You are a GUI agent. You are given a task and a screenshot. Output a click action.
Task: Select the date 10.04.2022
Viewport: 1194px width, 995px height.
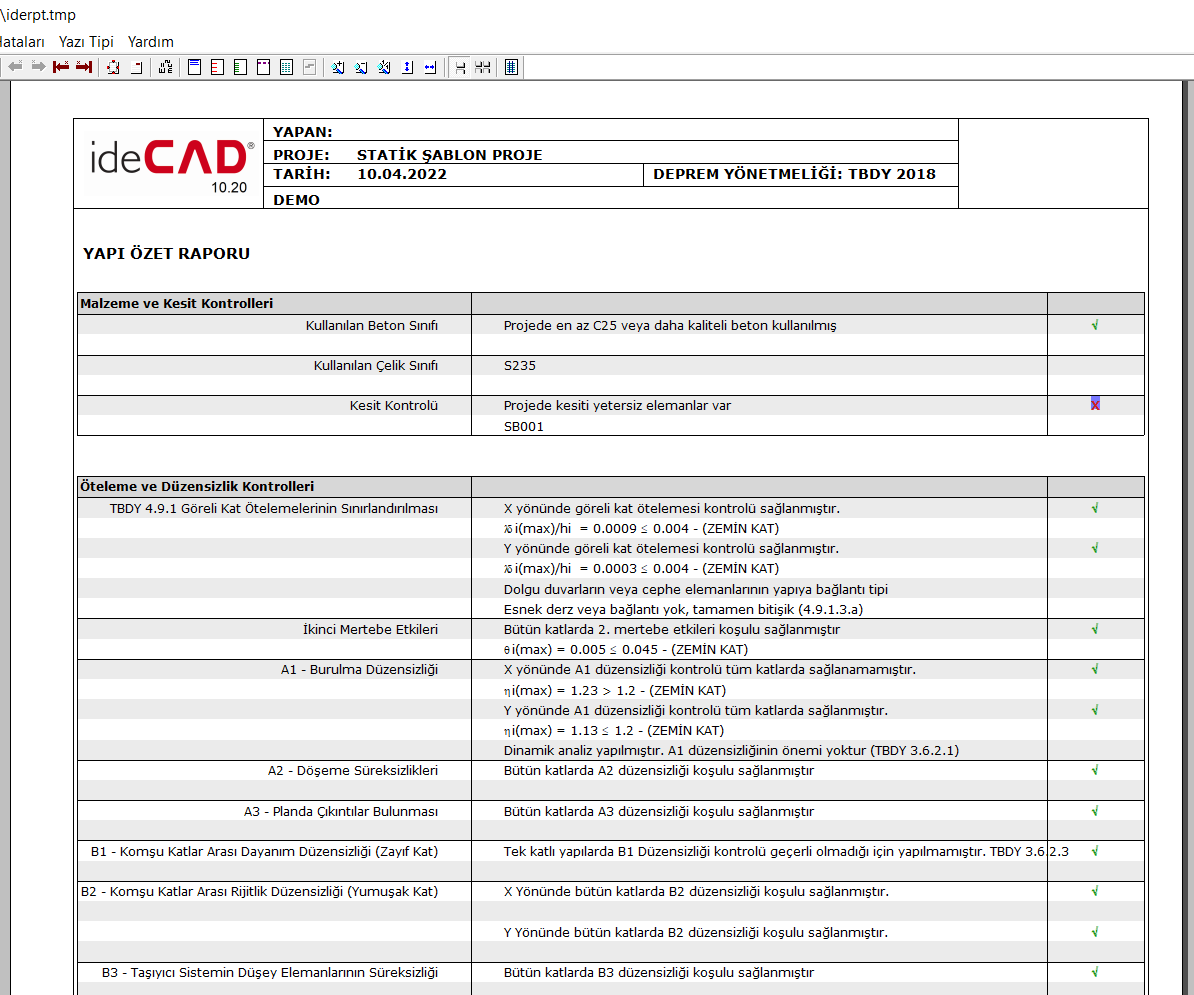pyautogui.click(x=402, y=174)
